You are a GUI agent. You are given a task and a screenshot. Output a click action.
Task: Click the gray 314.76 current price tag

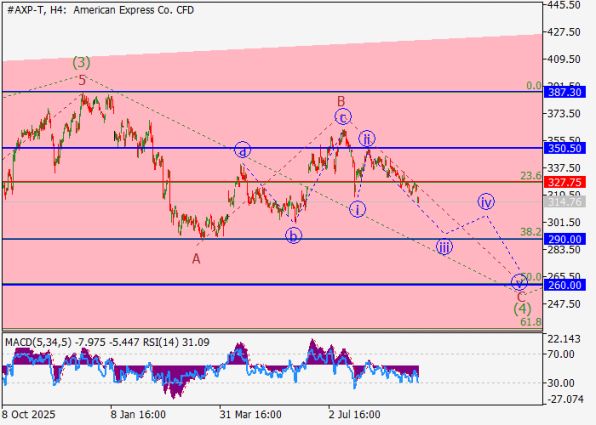pyautogui.click(x=565, y=202)
